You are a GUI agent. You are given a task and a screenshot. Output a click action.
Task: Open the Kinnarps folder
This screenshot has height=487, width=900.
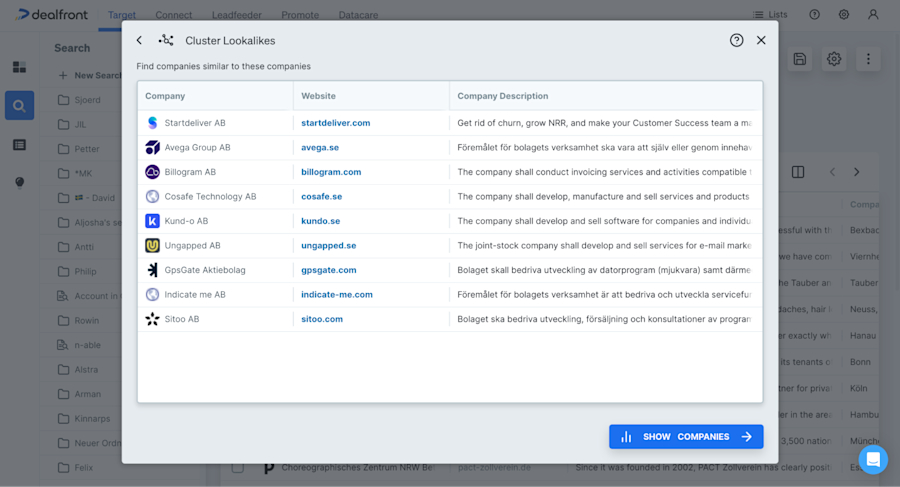pos(84,419)
